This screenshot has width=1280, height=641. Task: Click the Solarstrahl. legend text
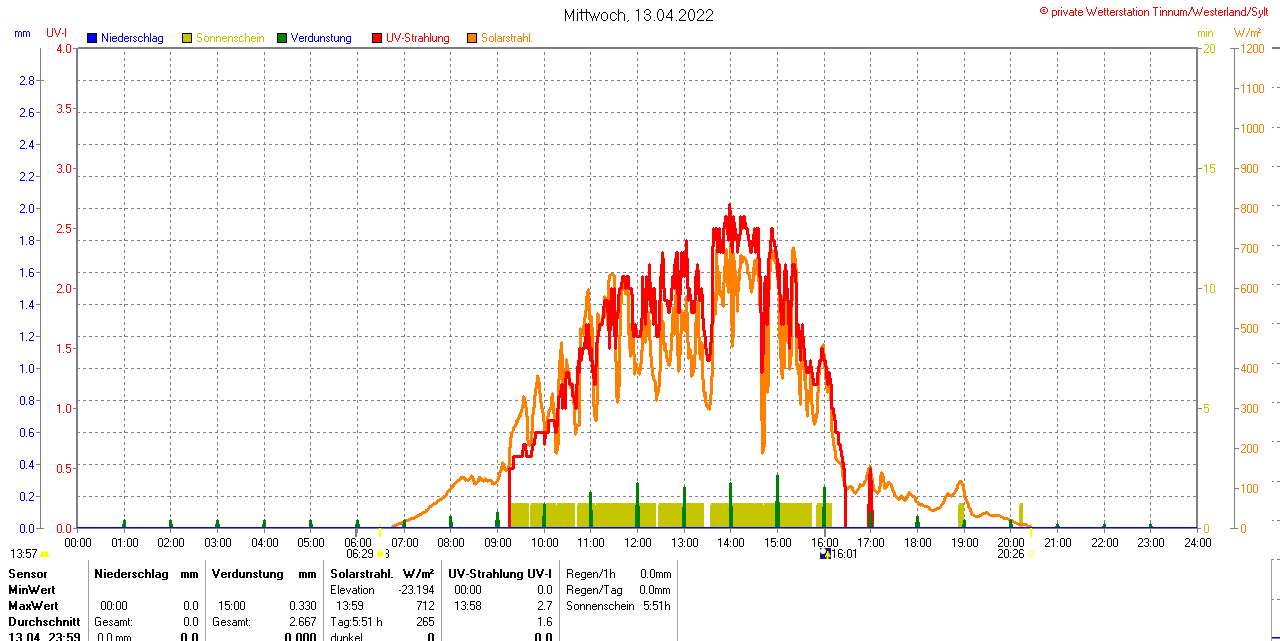pos(506,38)
